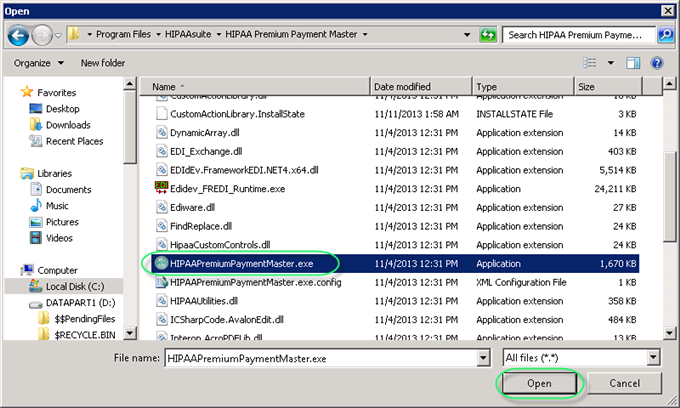Open the Organize dropdown menu
Image resolution: width=680 pixels, height=408 pixels.
[x=38, y=63]
